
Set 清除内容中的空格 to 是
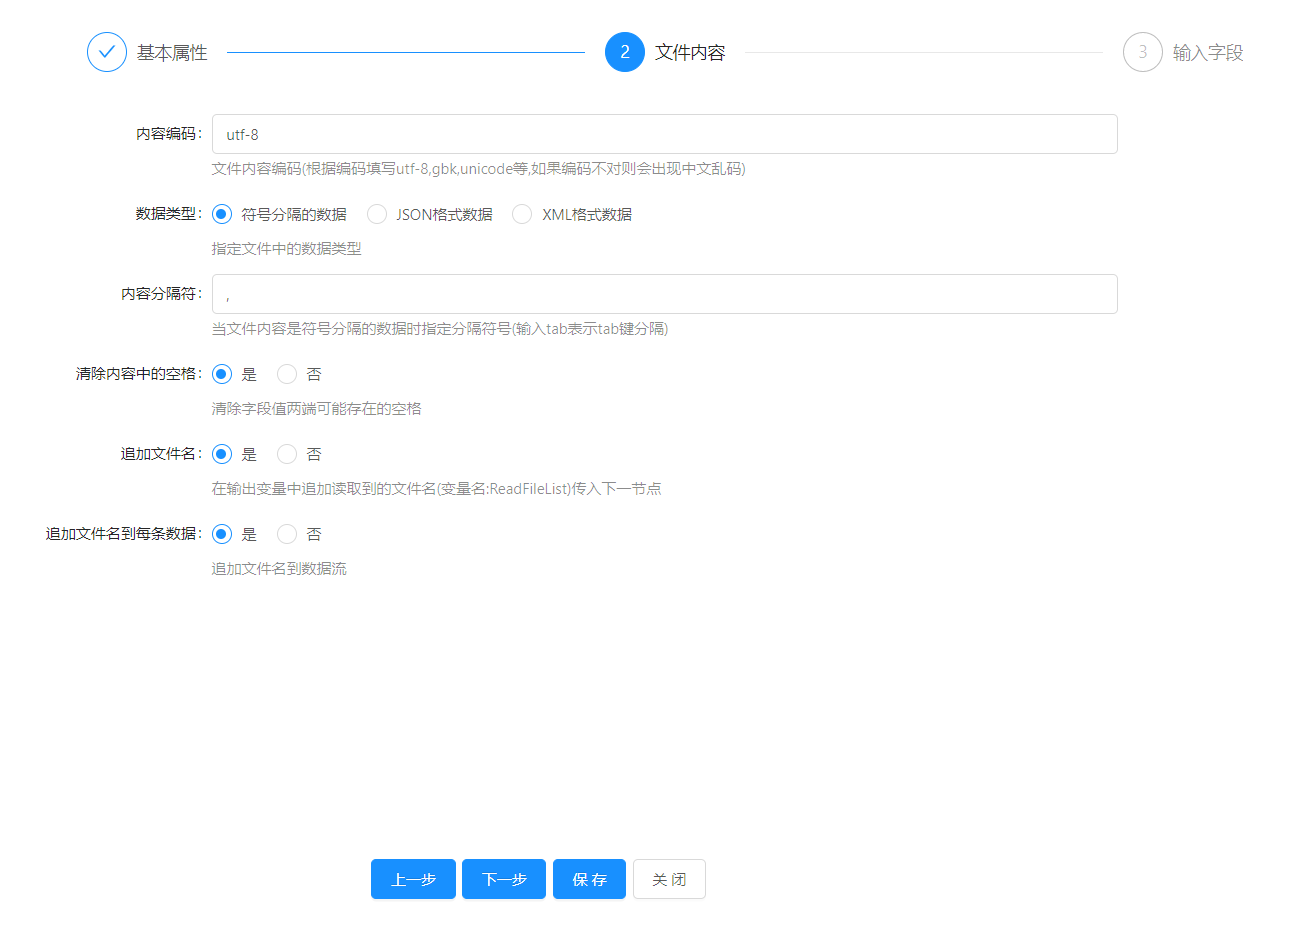pyautogui.click(x=222, y=374)
